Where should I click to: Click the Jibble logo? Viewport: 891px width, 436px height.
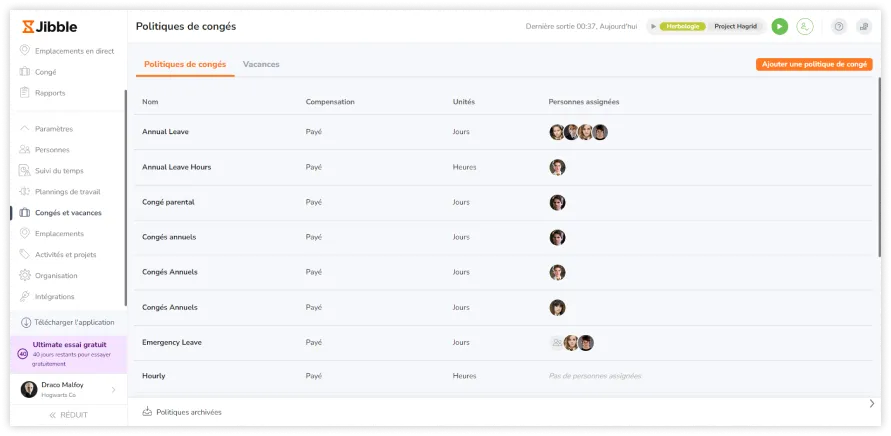[x=50, y=26]
